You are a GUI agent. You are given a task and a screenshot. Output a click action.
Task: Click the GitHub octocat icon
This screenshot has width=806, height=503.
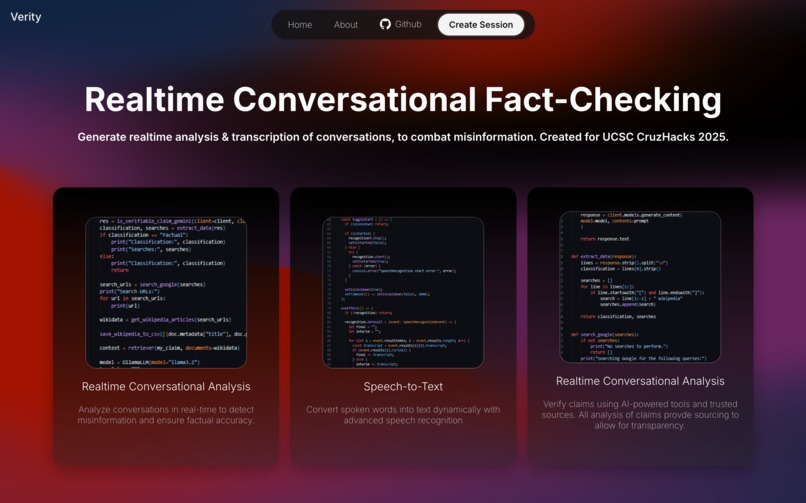pos(385,24)
